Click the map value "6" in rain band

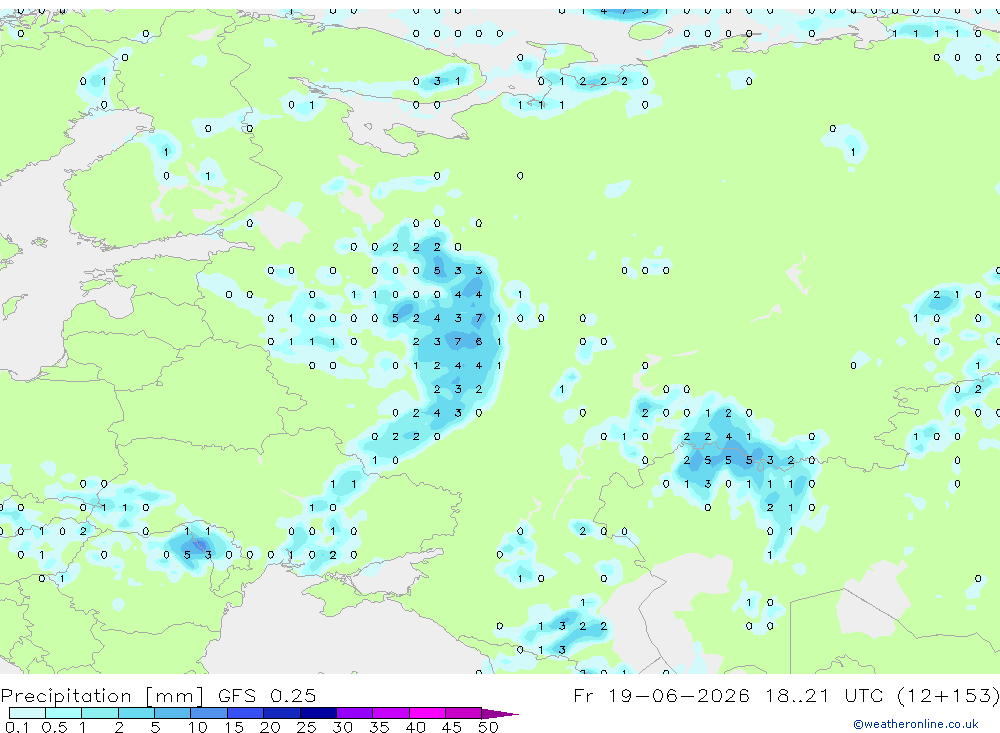(478, 342)
